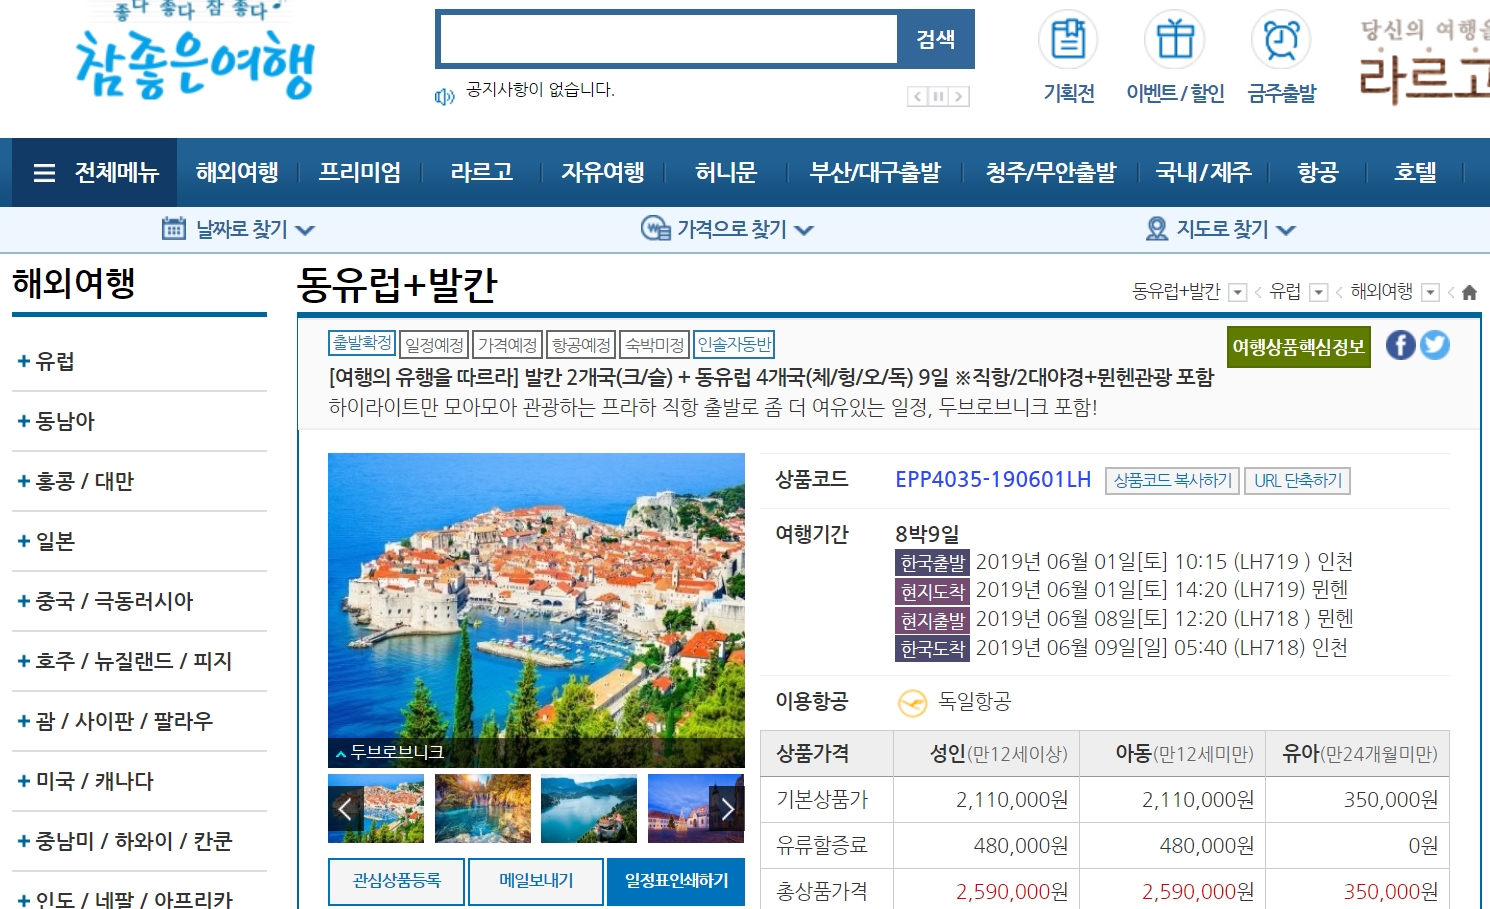Image resolution: width=1490 pixels, height=909 pixels.
Task: Open the 기획전 clipboard icon
Action: pyautogui.click(x=1068, y=40)
